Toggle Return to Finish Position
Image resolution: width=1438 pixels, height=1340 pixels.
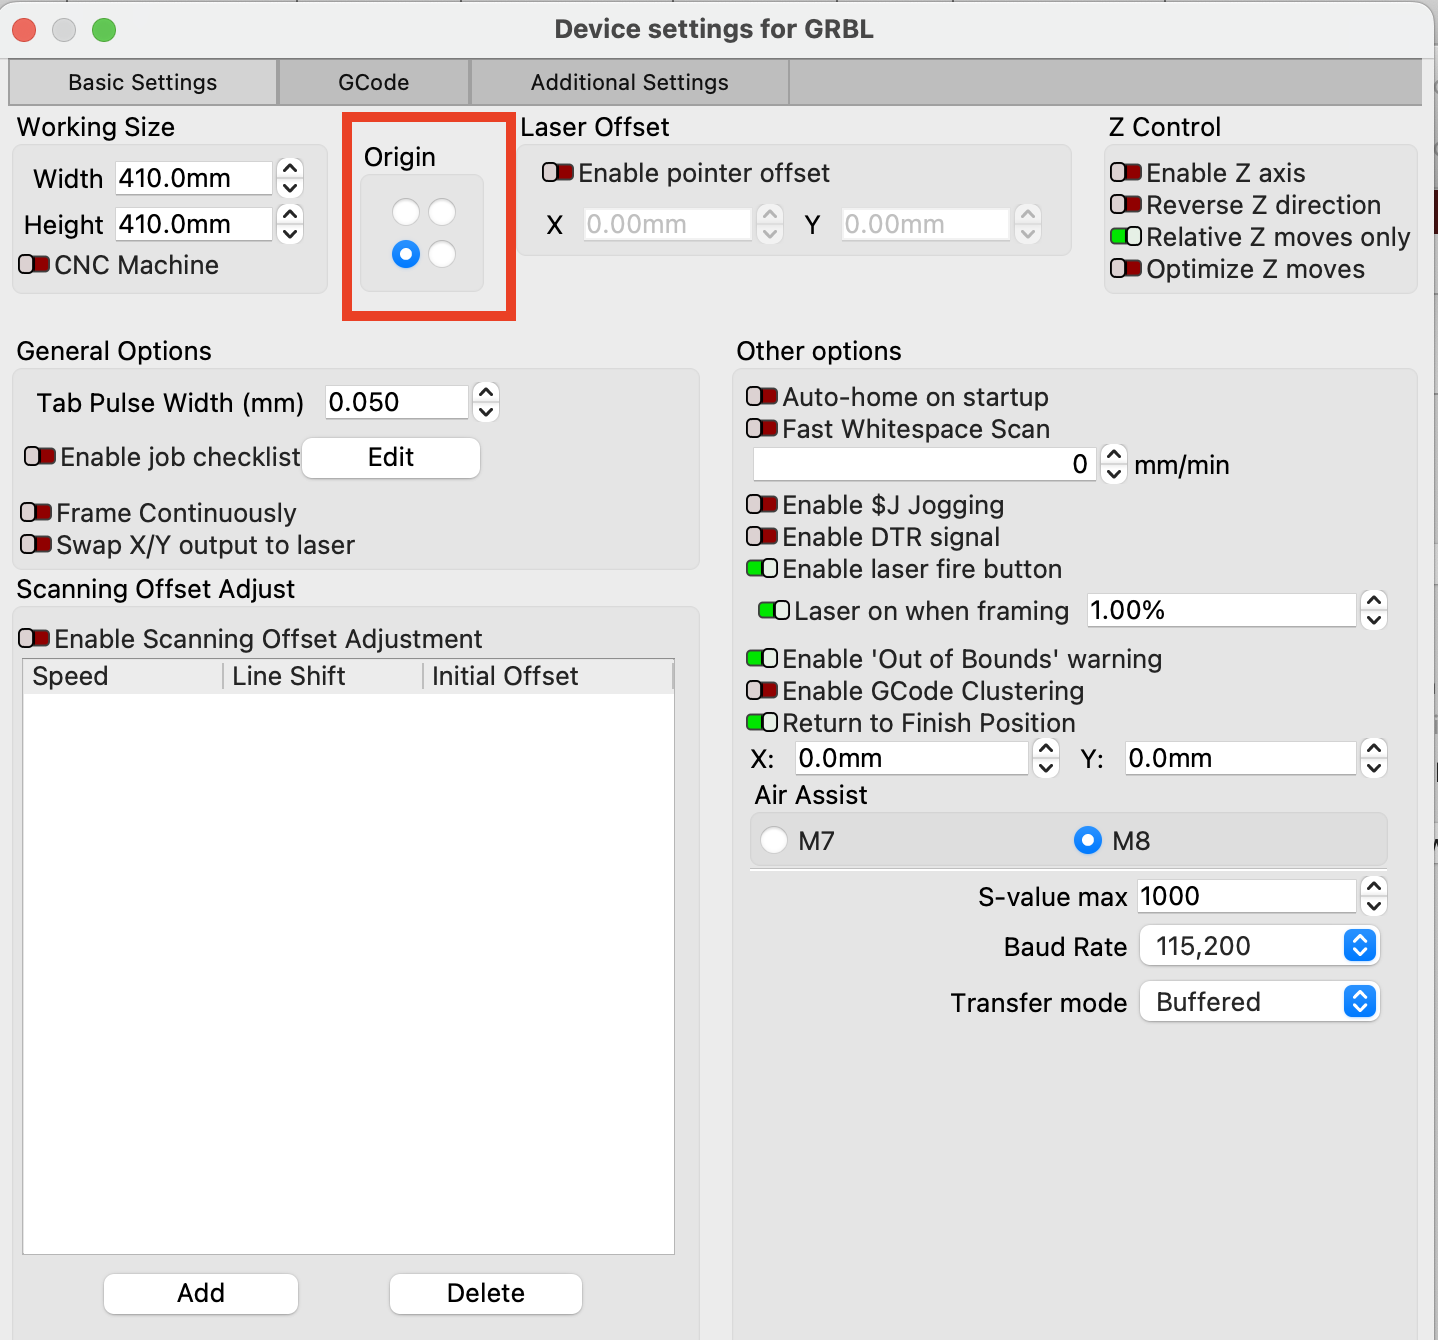tap(762, 723)
